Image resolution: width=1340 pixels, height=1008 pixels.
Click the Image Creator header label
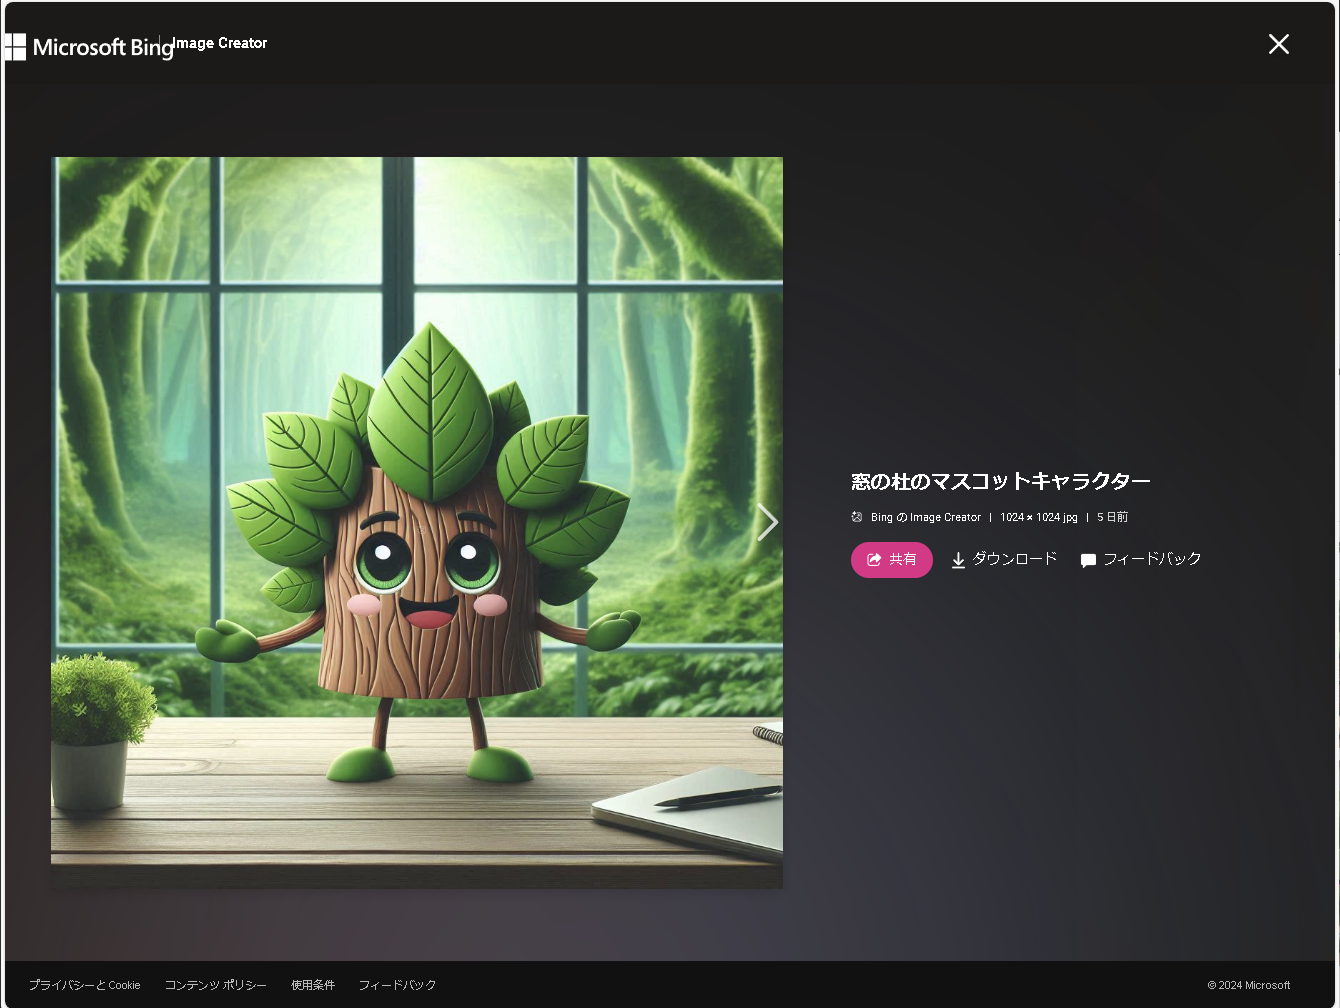tap(219, 43)
